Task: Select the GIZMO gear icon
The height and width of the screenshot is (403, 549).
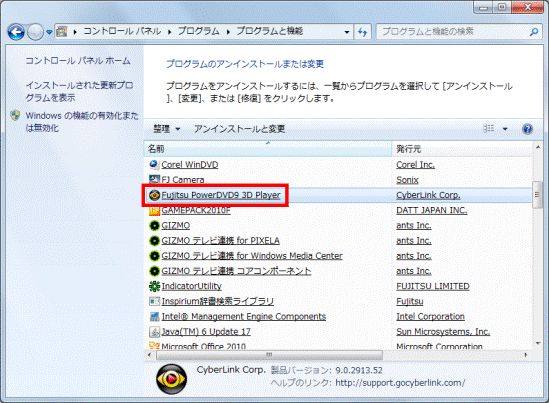Action: [x=154, y=225]
